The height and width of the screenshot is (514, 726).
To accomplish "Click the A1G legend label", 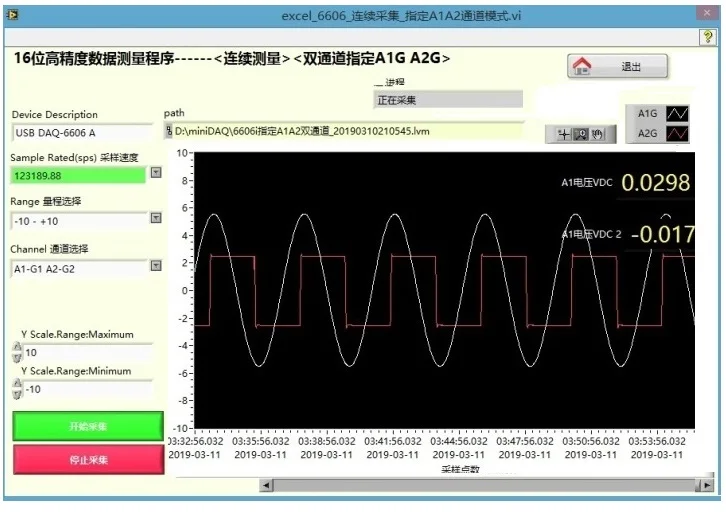I will tap(647, 113).
